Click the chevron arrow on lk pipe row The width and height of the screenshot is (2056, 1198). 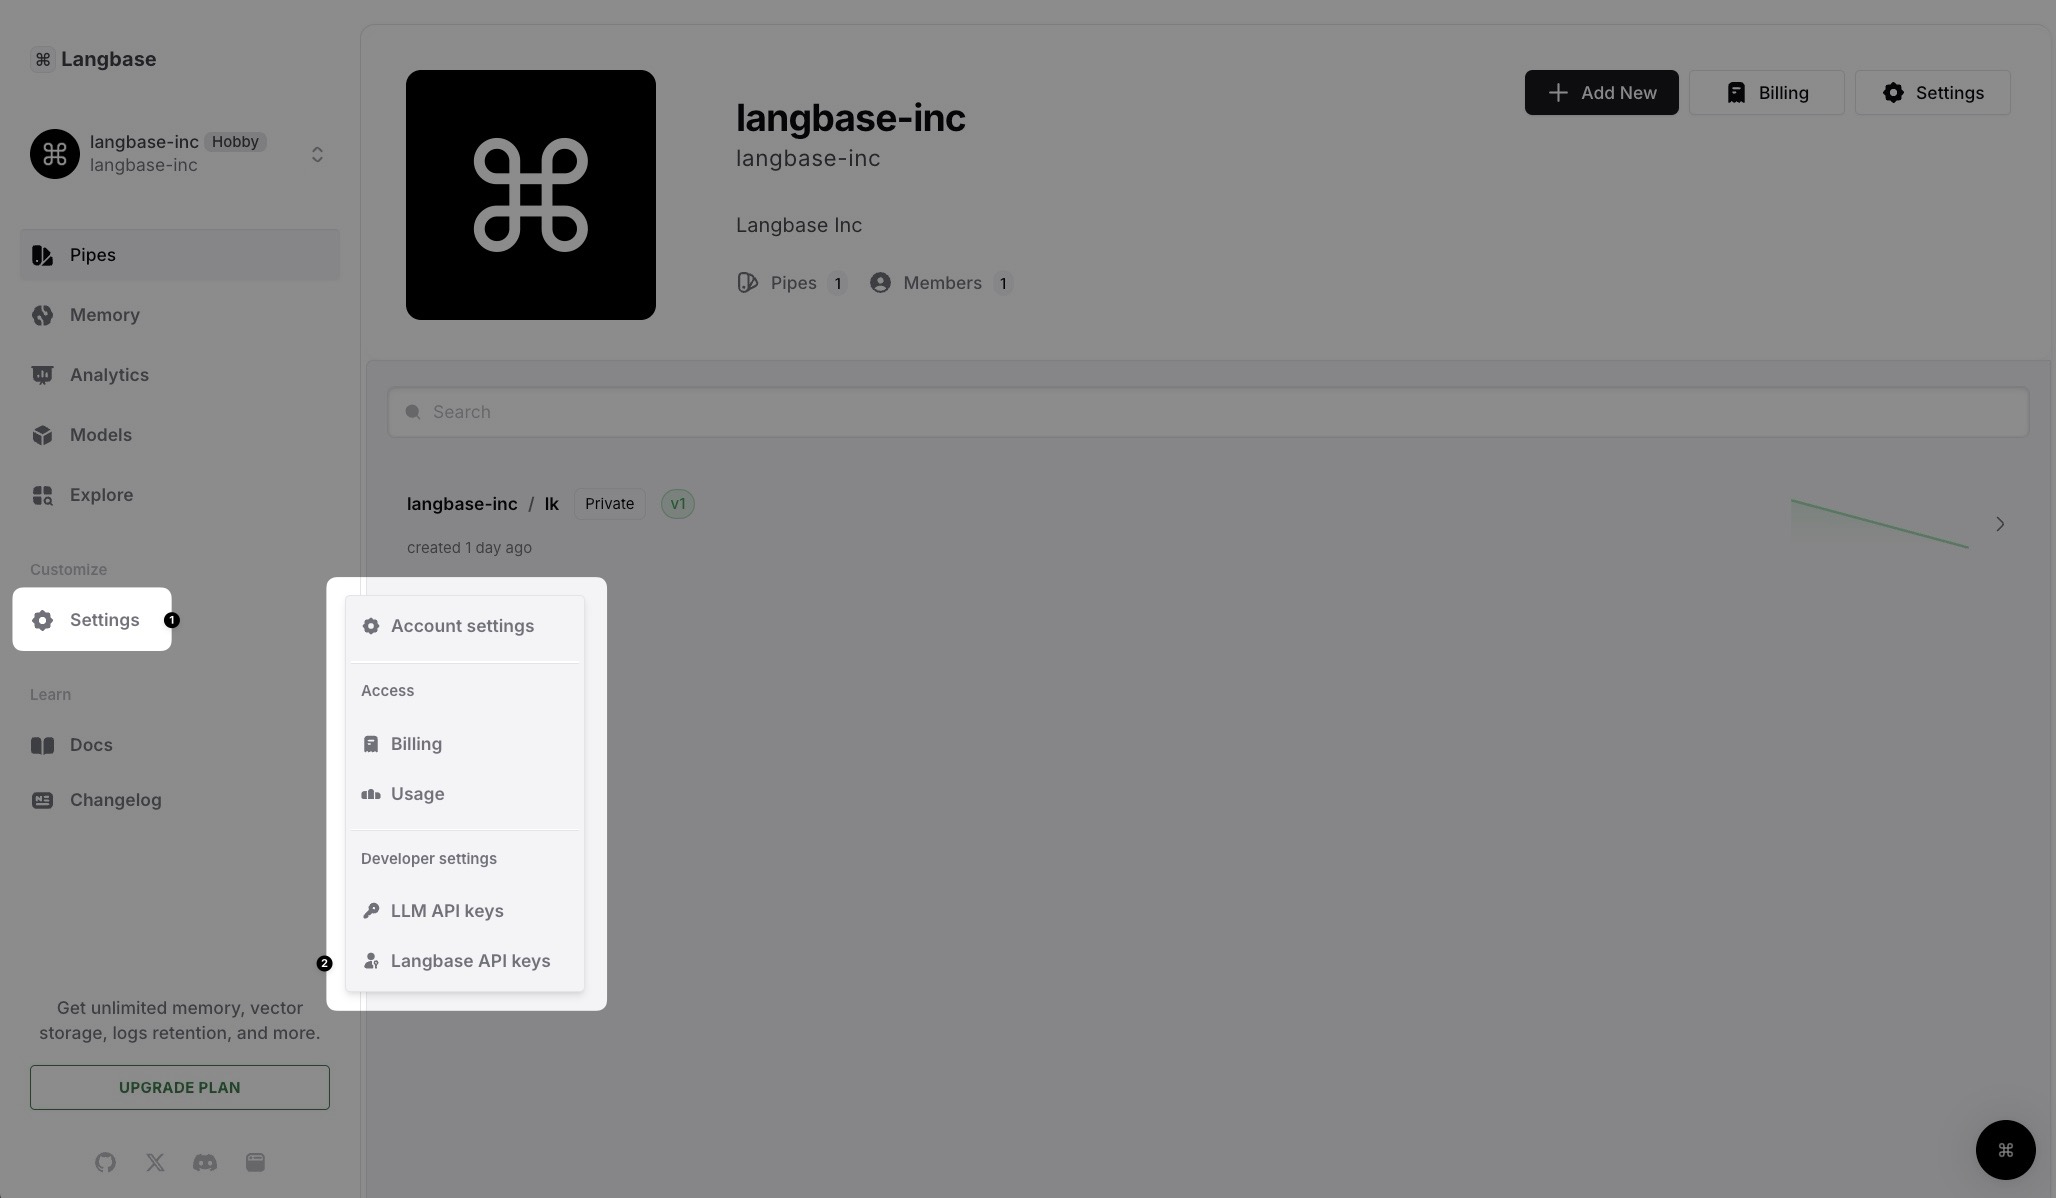click(1999, 523)
